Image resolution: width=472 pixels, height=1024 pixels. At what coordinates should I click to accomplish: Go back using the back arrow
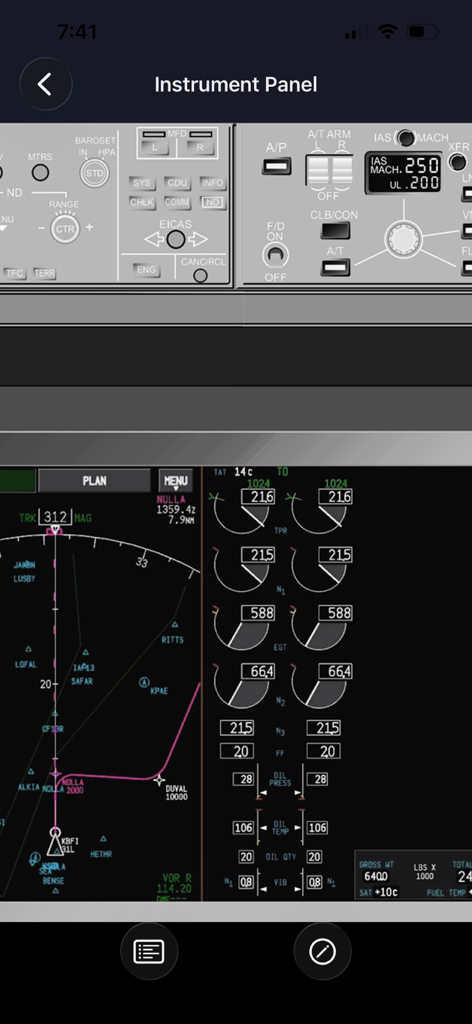click(x=45, y=84)
